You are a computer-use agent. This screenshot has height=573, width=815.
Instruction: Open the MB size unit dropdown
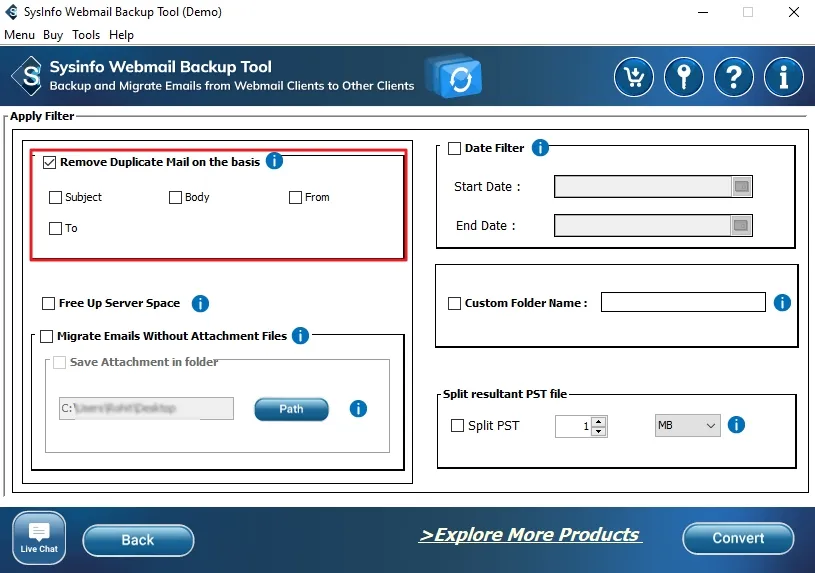pyautogui.click(x=688, y=425)
